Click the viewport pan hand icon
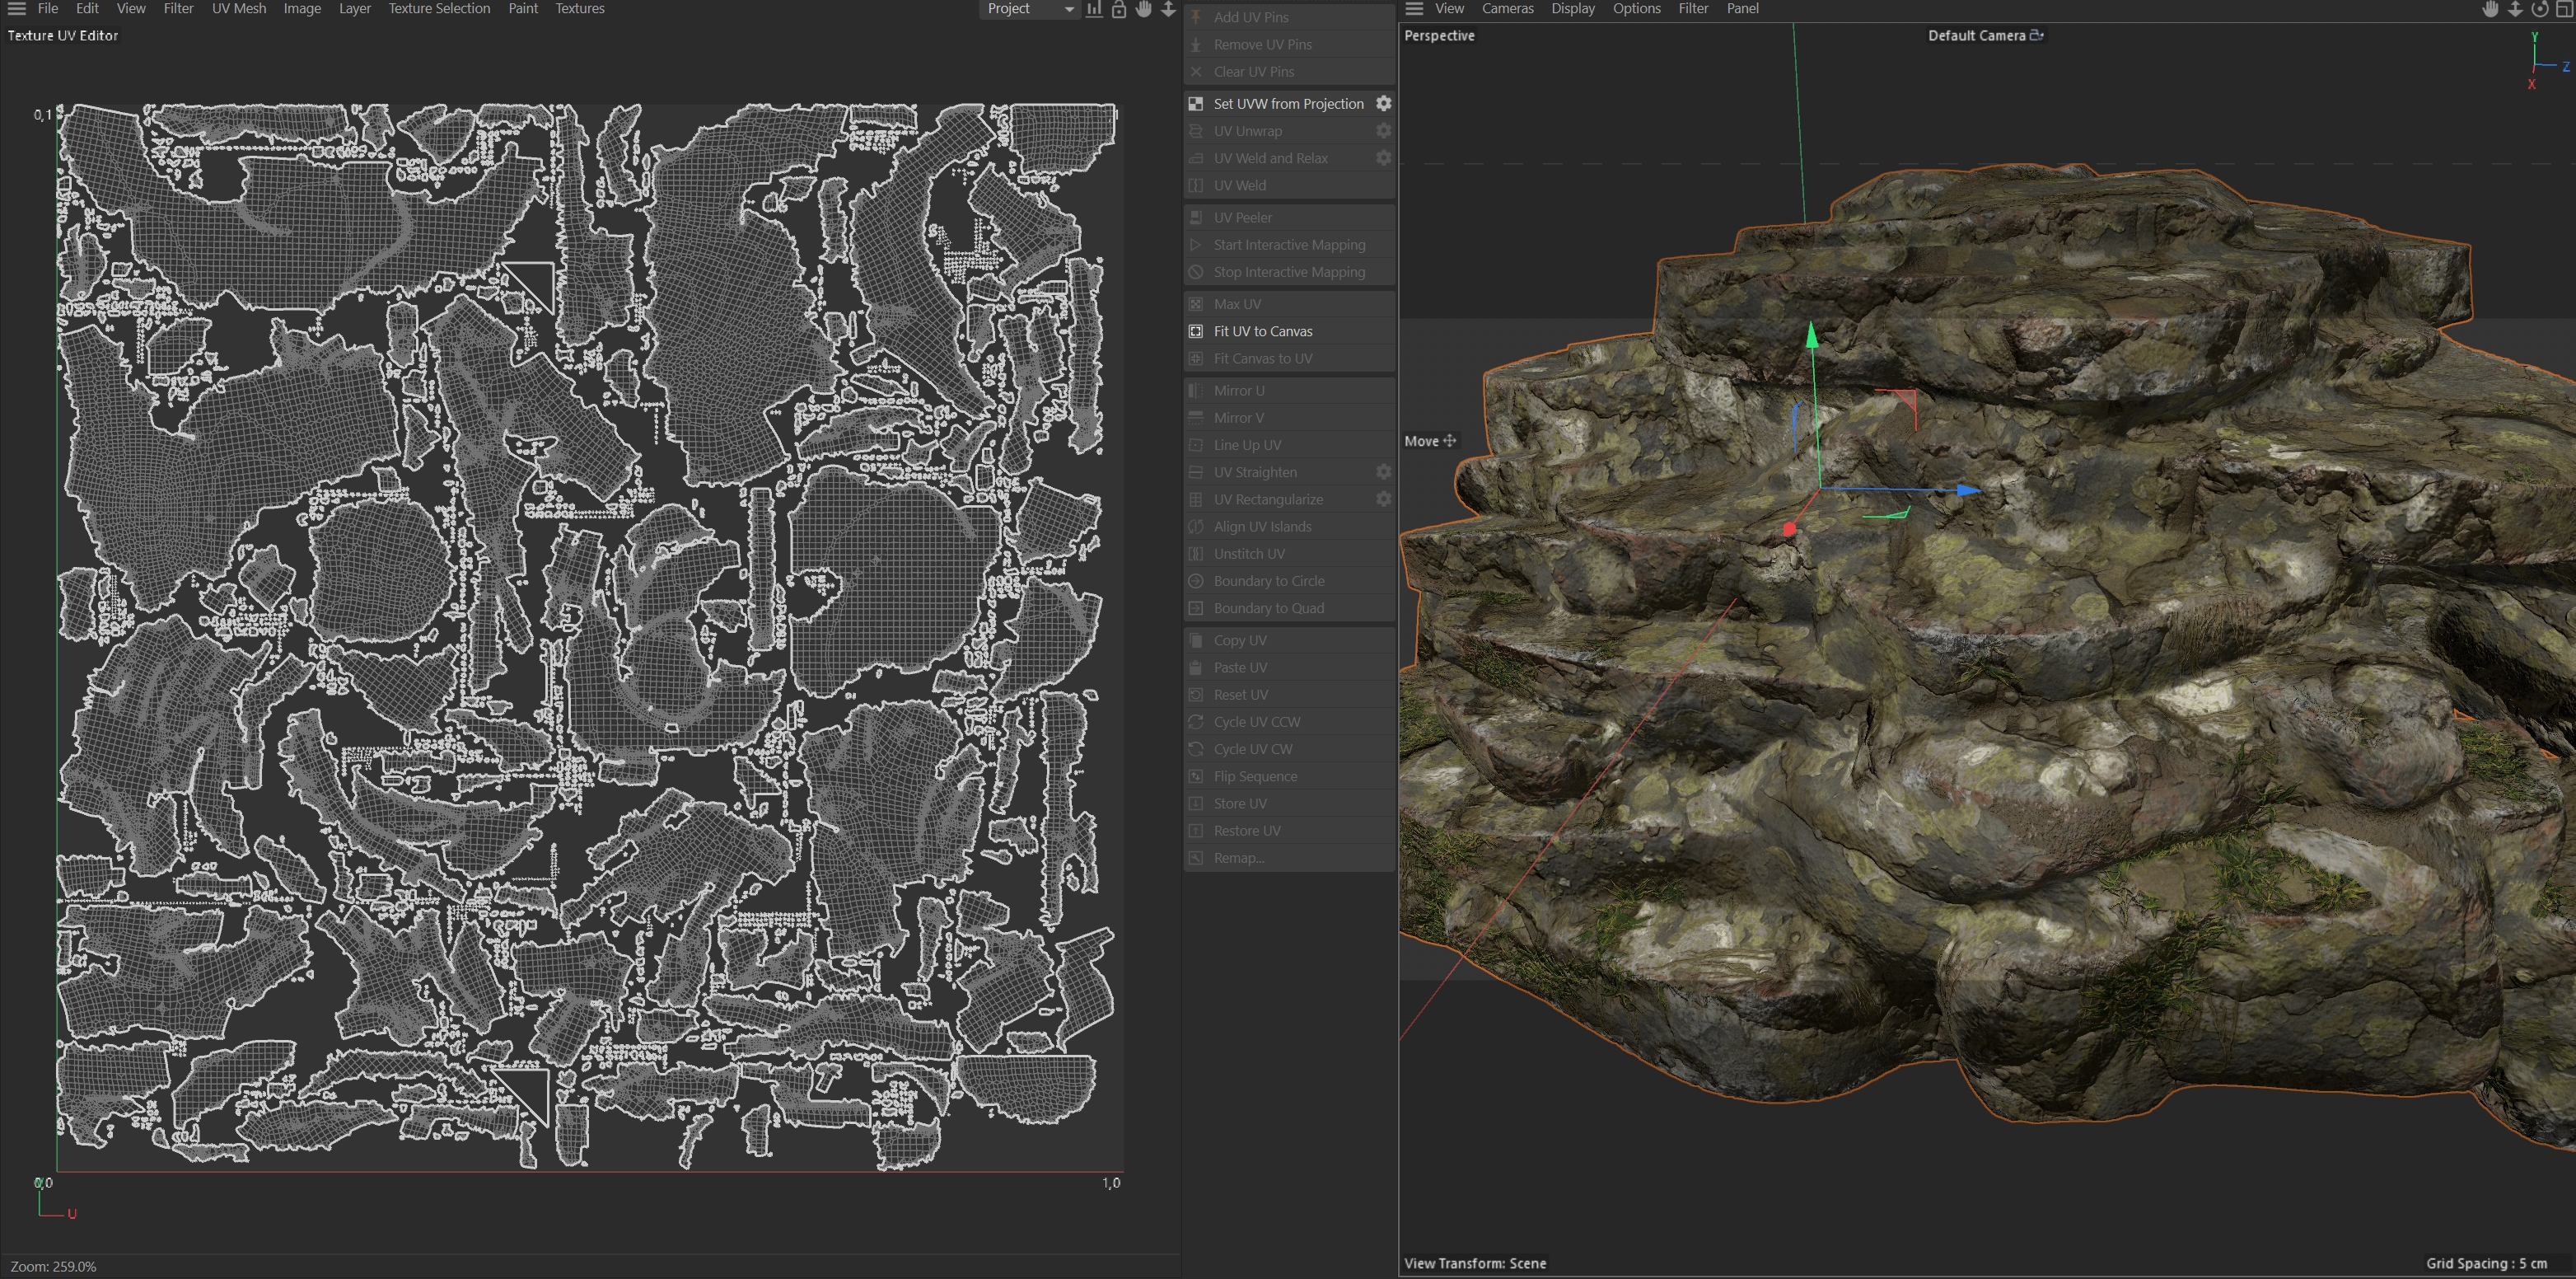 point(2490,9)
